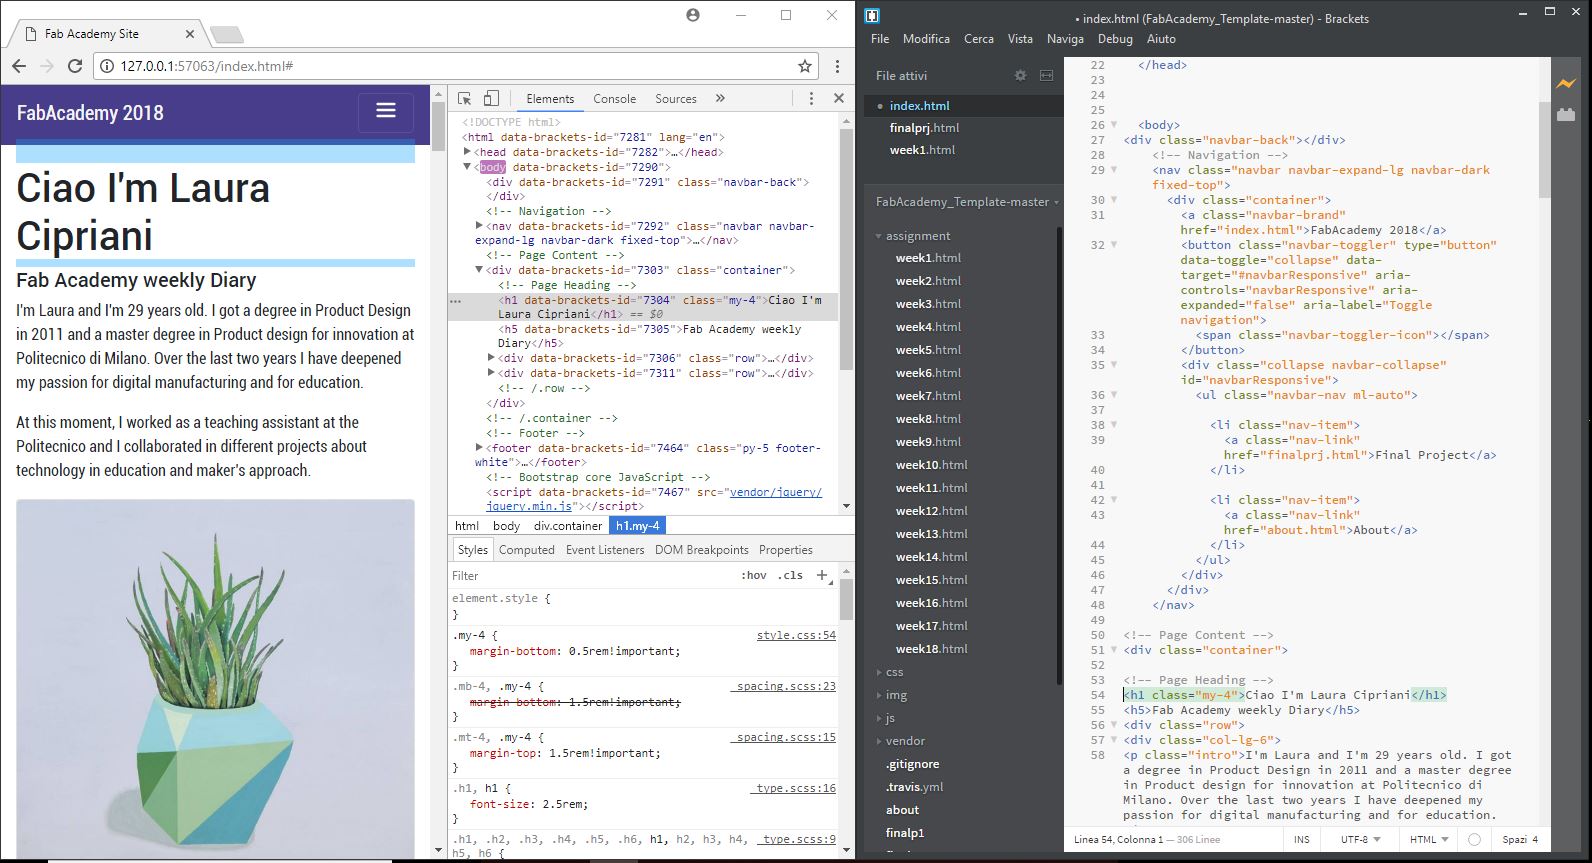Click the styles Filter input
1592x863 pixels.
point(590,576)
